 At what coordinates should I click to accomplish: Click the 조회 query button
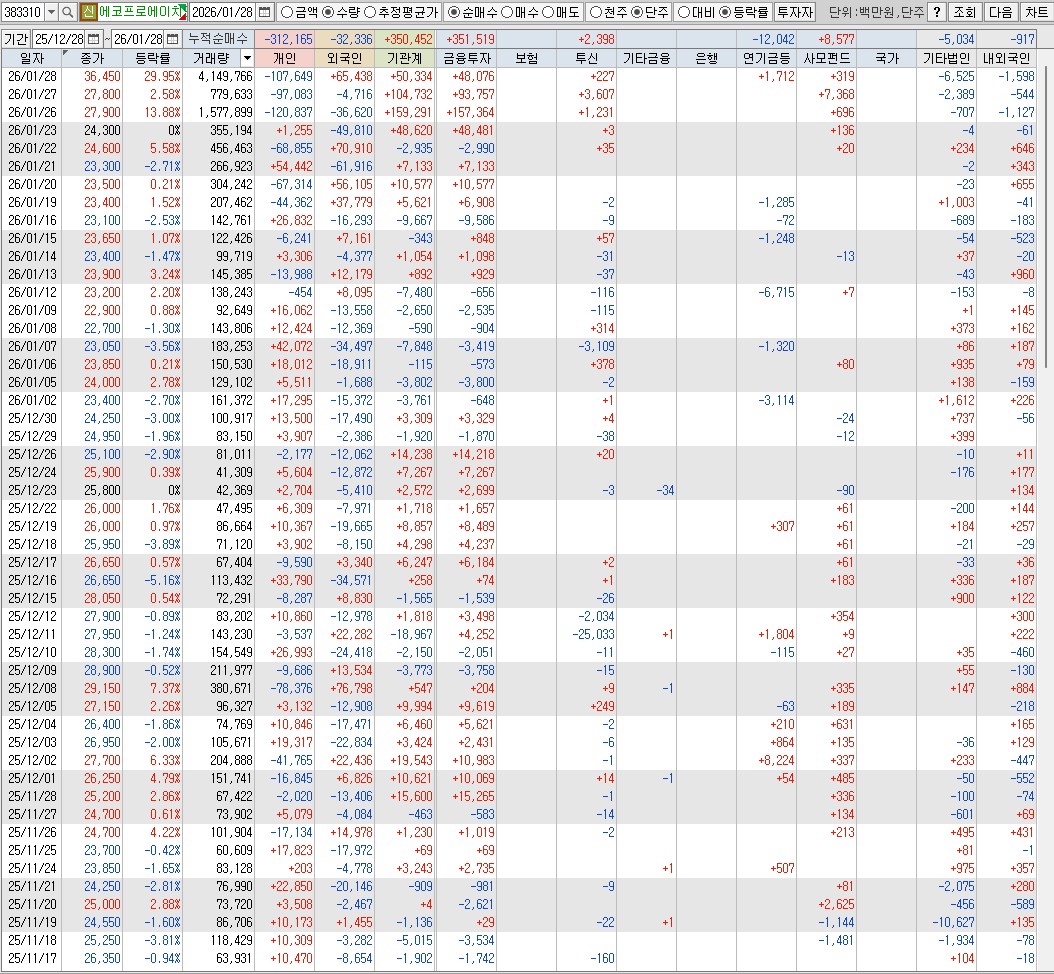click(x=964, y=12)
